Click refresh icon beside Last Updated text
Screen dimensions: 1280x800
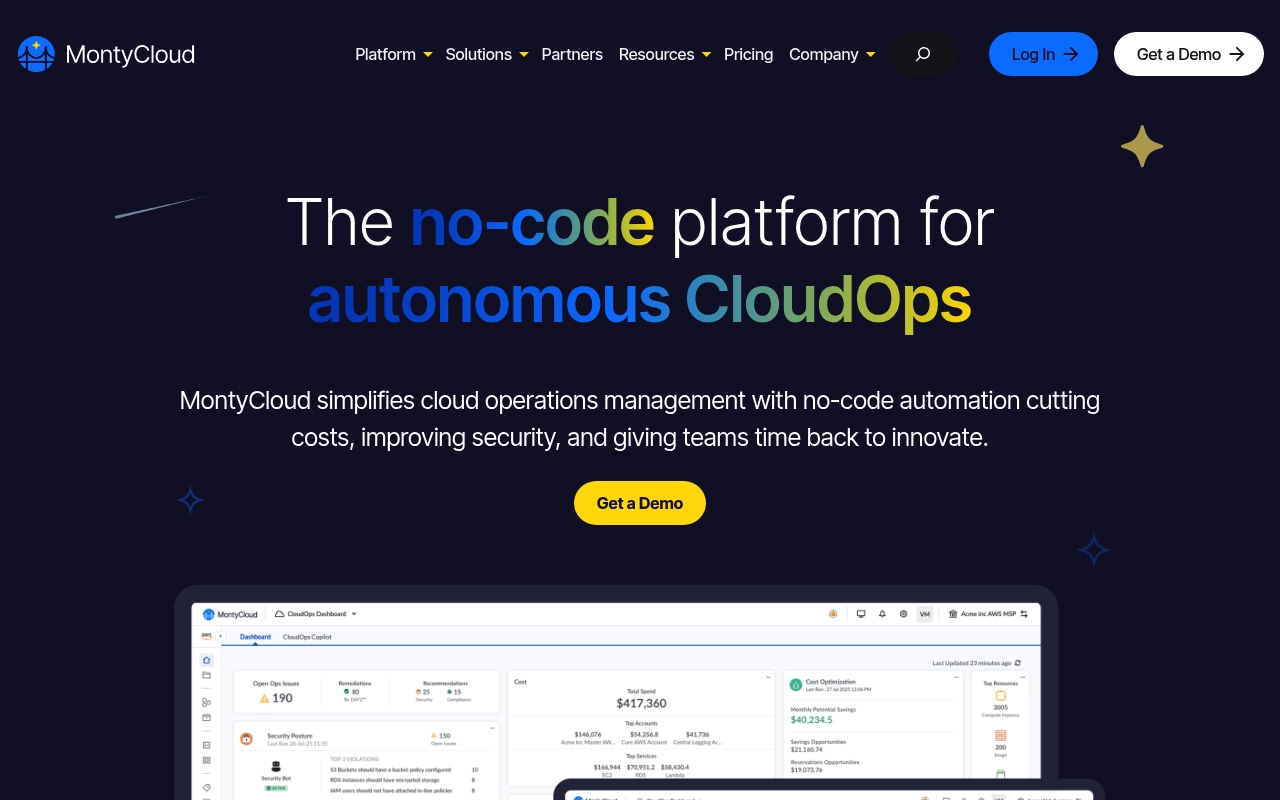[x=1018, y=663]
